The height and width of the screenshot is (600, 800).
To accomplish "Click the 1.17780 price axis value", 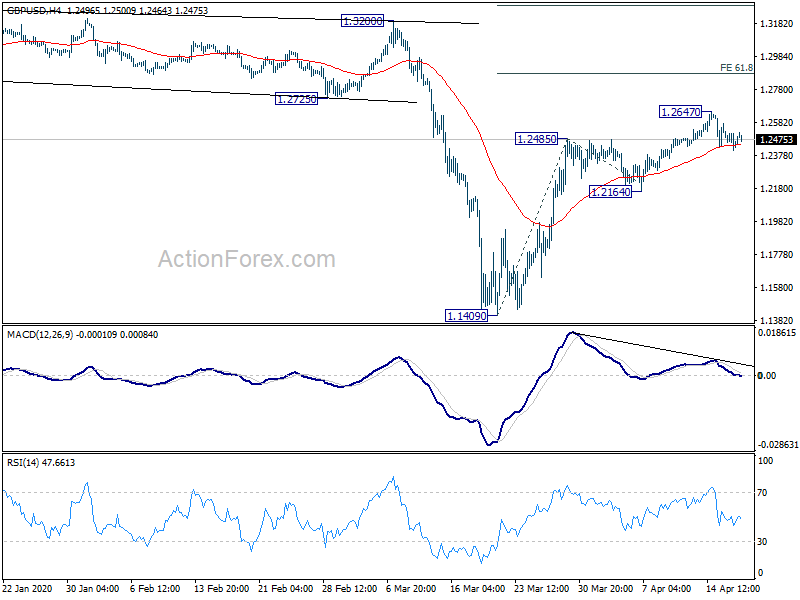I will click(777, 255).
